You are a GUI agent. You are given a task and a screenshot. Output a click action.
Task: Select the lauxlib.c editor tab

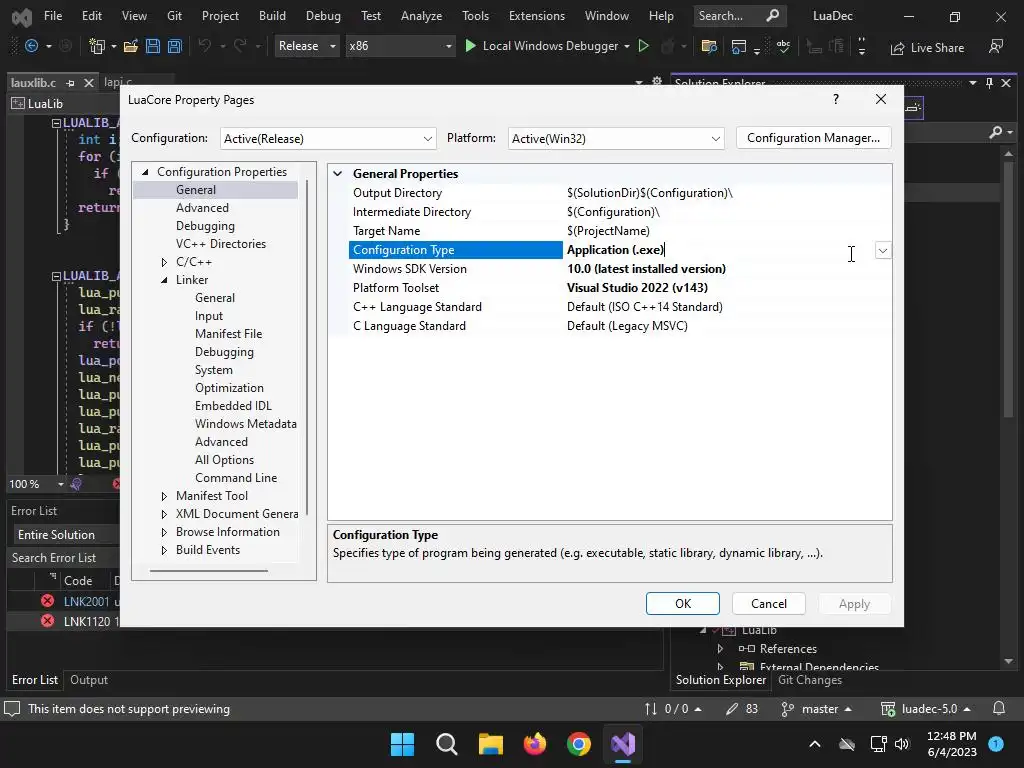pos(33,83)
